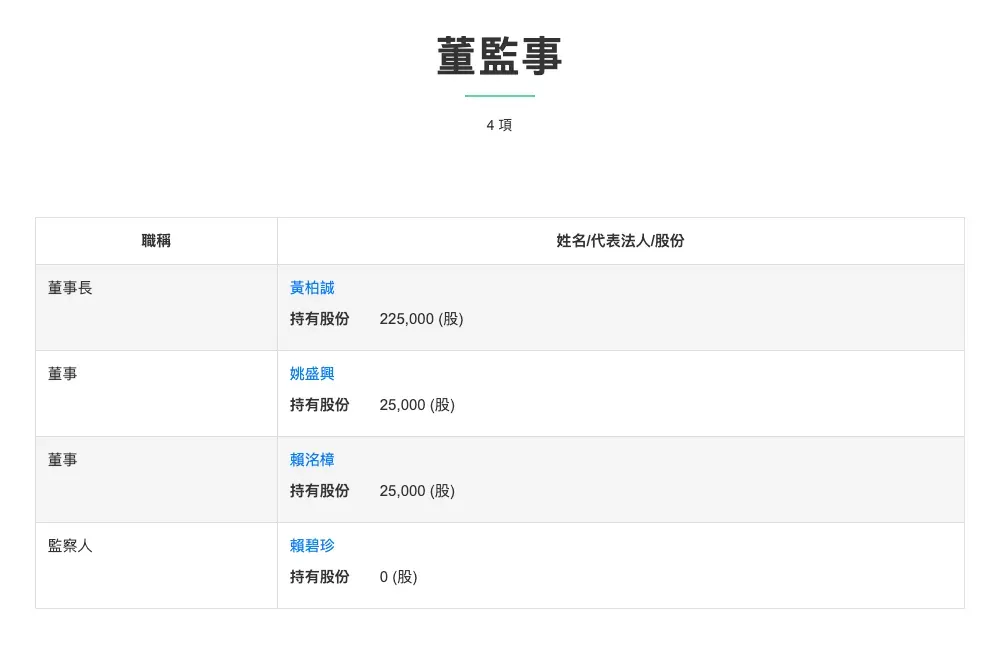The width and height of the screenshot is (1004, 653).
Task: Open the 黃柏誠 name link
Action: (x=312, y=288)
